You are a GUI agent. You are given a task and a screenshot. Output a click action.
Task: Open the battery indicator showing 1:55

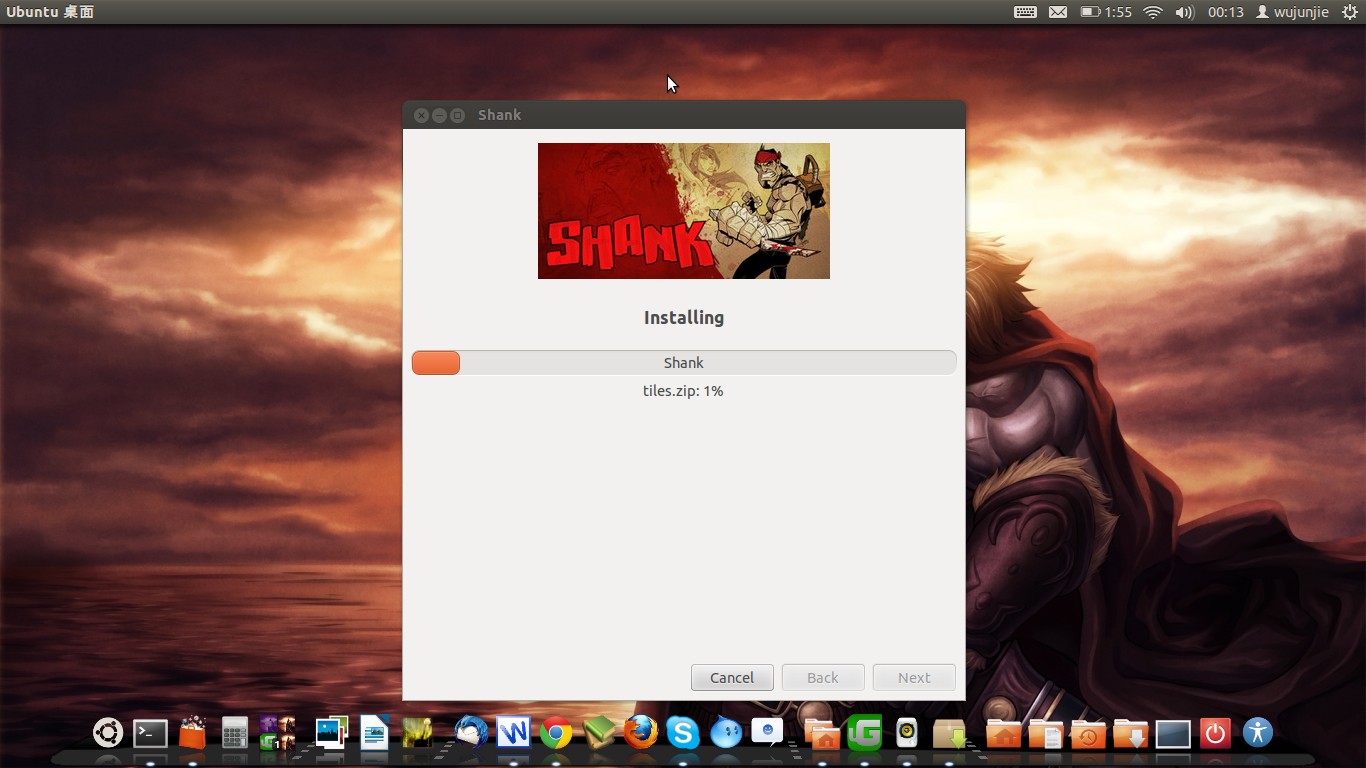[1106, 12]
